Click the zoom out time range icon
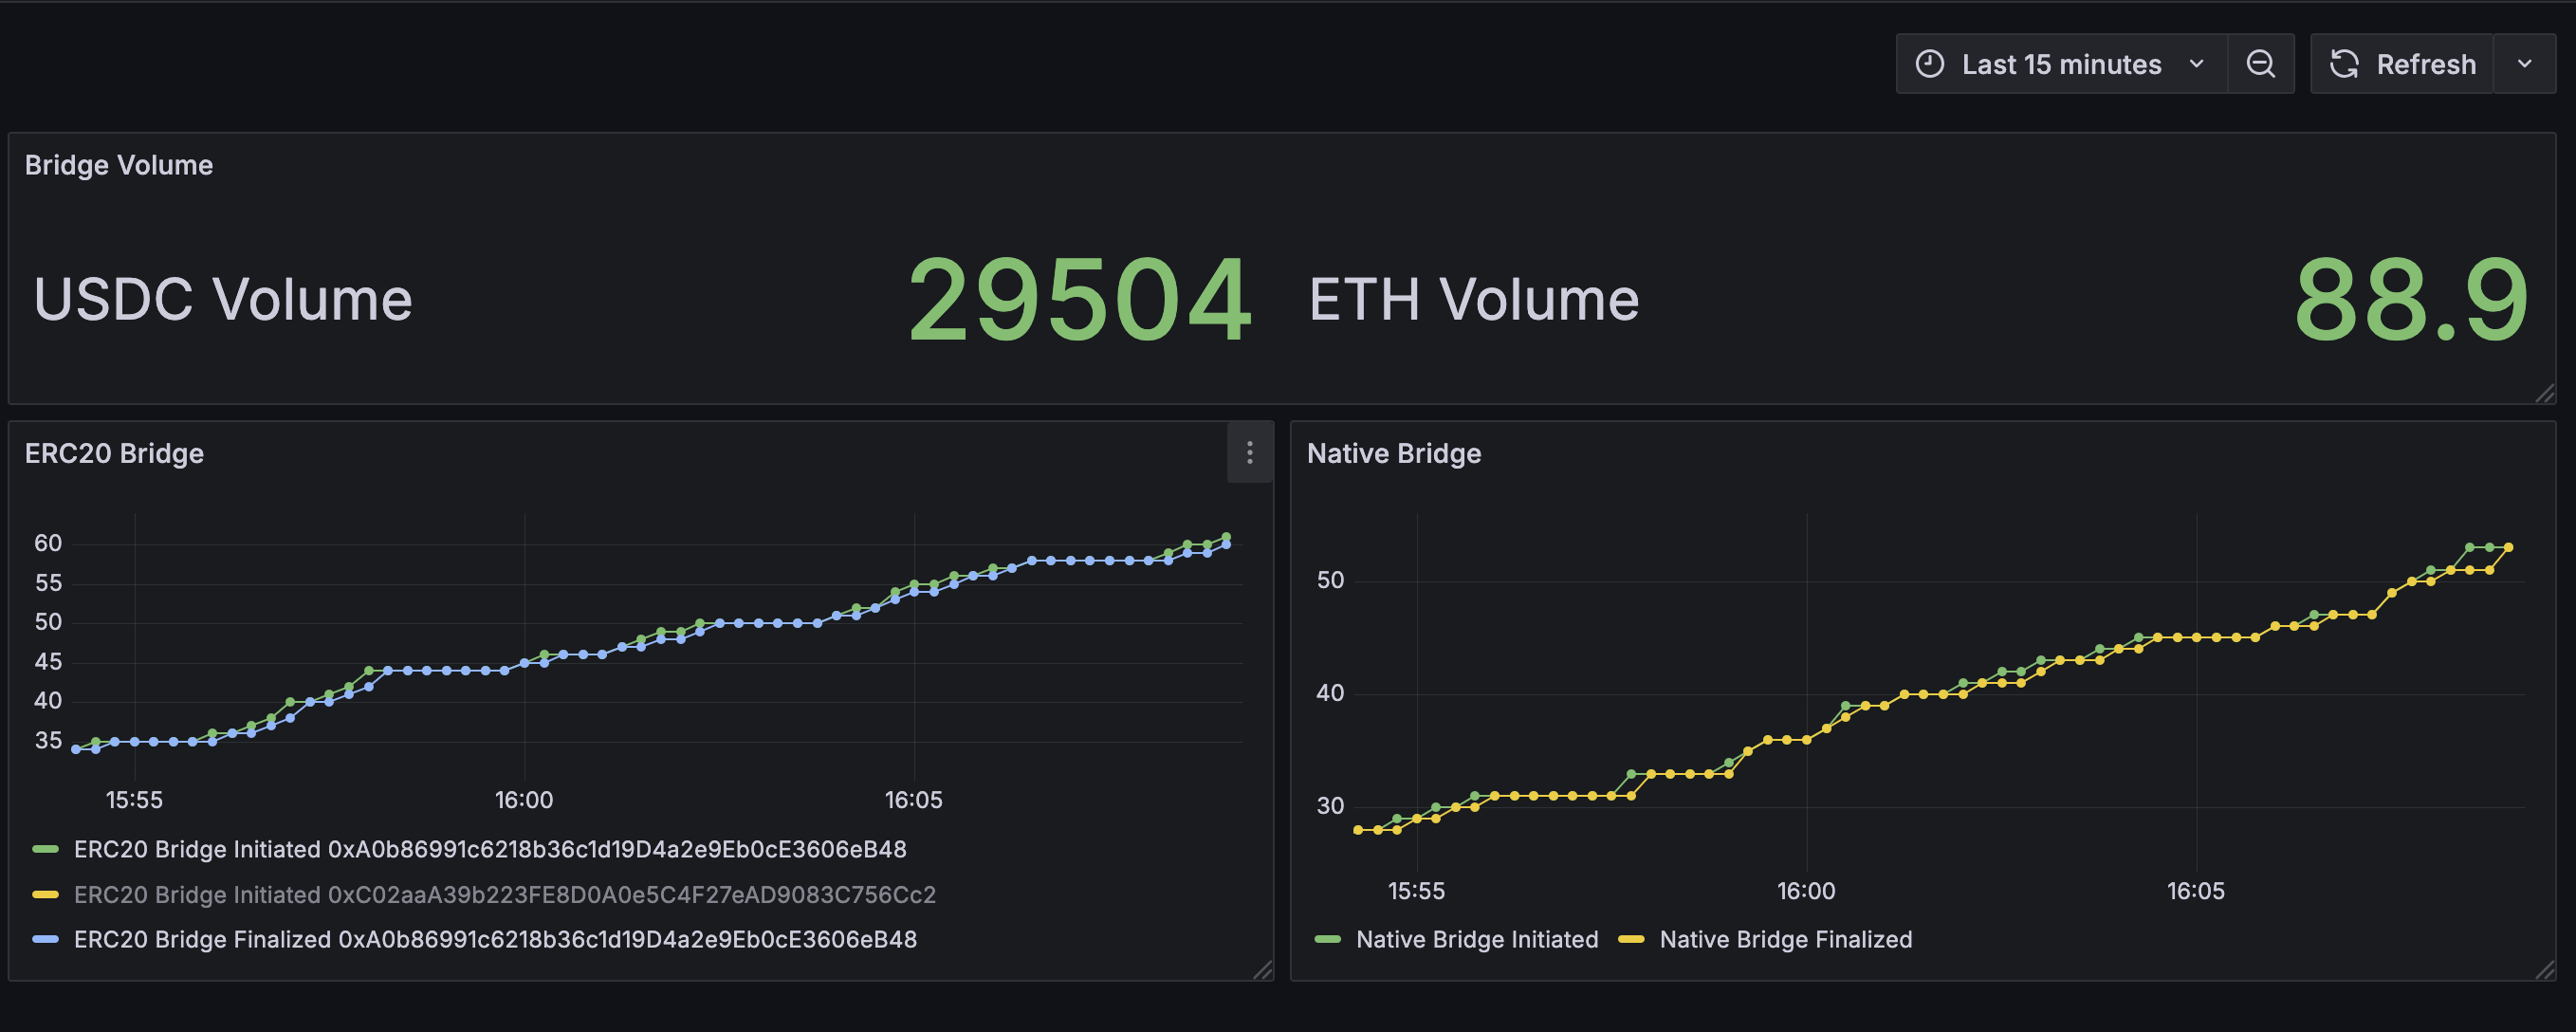This screenshot has height=1032, width=2576. click(2260, 64)
